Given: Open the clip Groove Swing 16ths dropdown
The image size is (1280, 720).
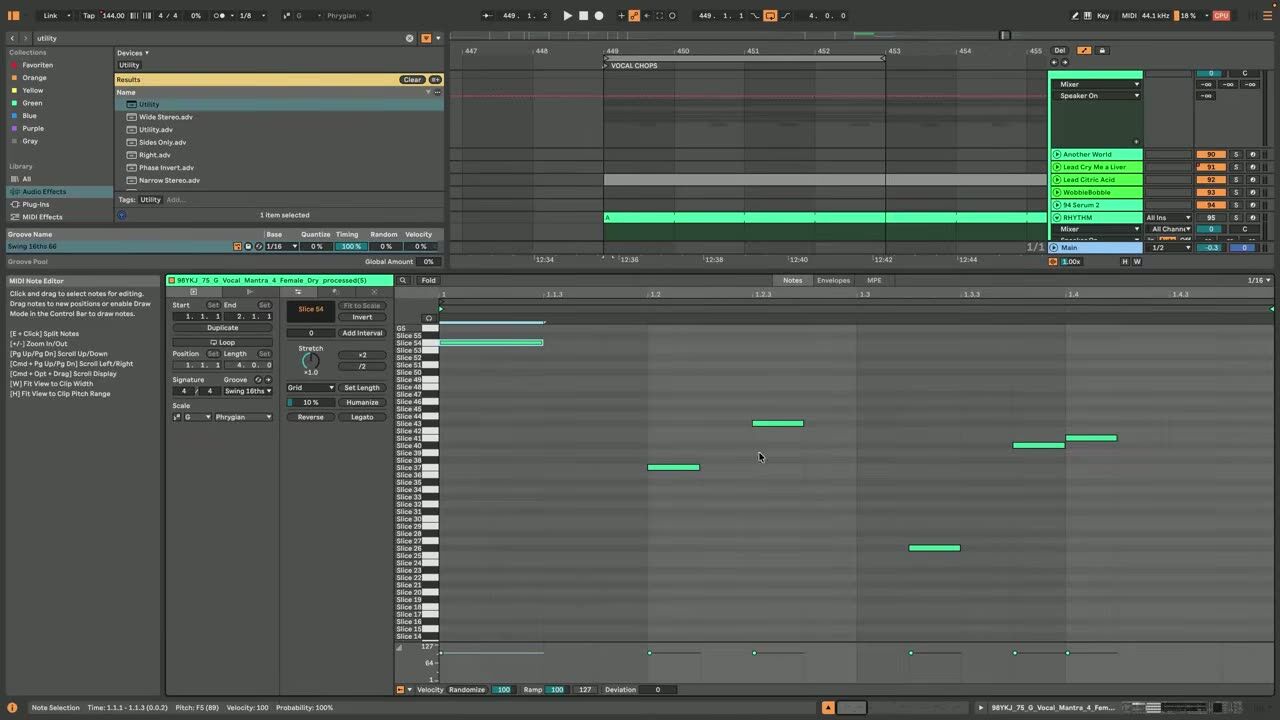Looking at the screenshot, I should 246,391.
